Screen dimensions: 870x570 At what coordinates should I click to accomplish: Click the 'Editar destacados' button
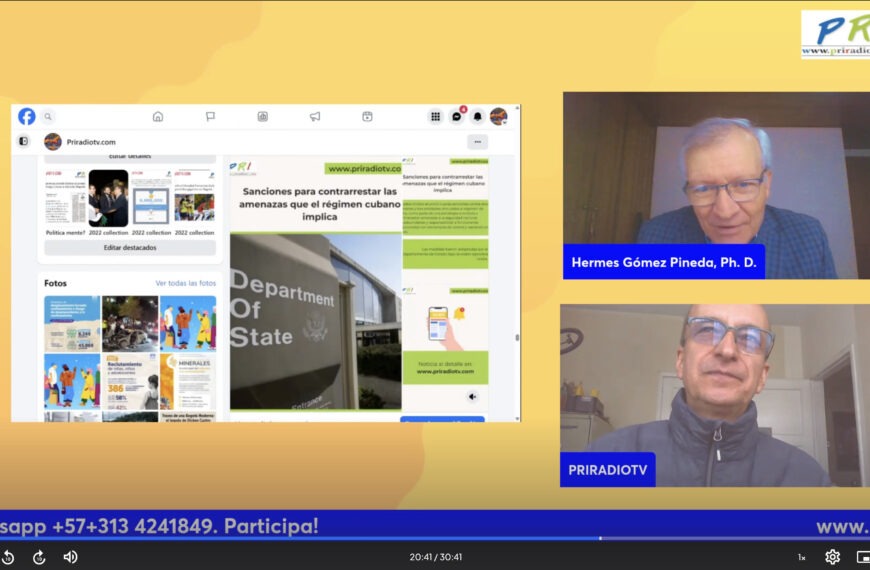tap(130, 248)
